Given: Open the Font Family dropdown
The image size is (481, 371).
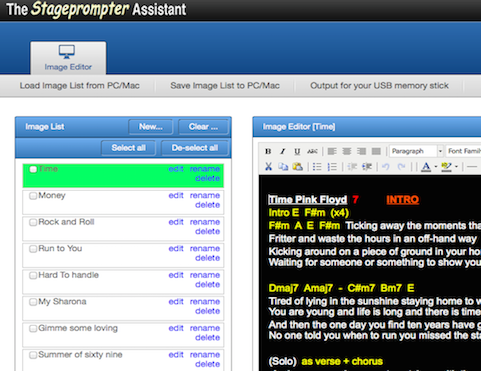Looking at the screenshot, I should coord(463,151).
